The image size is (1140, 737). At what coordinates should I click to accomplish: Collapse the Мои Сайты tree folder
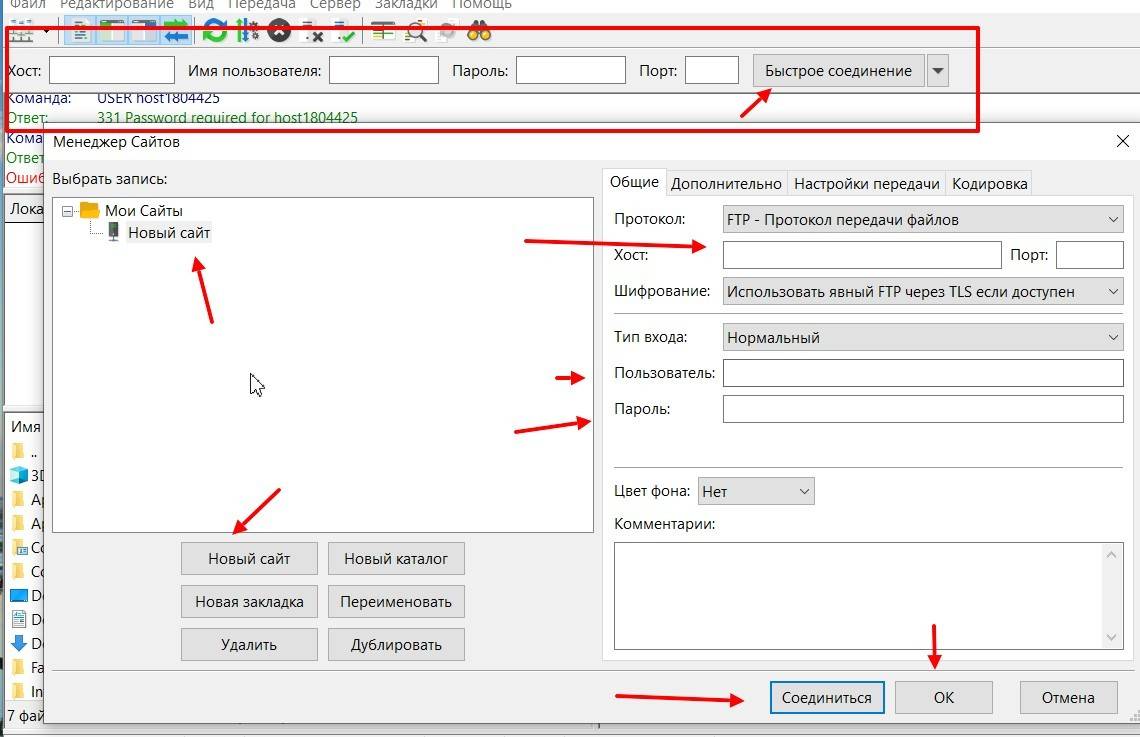(x=68, y=211)
